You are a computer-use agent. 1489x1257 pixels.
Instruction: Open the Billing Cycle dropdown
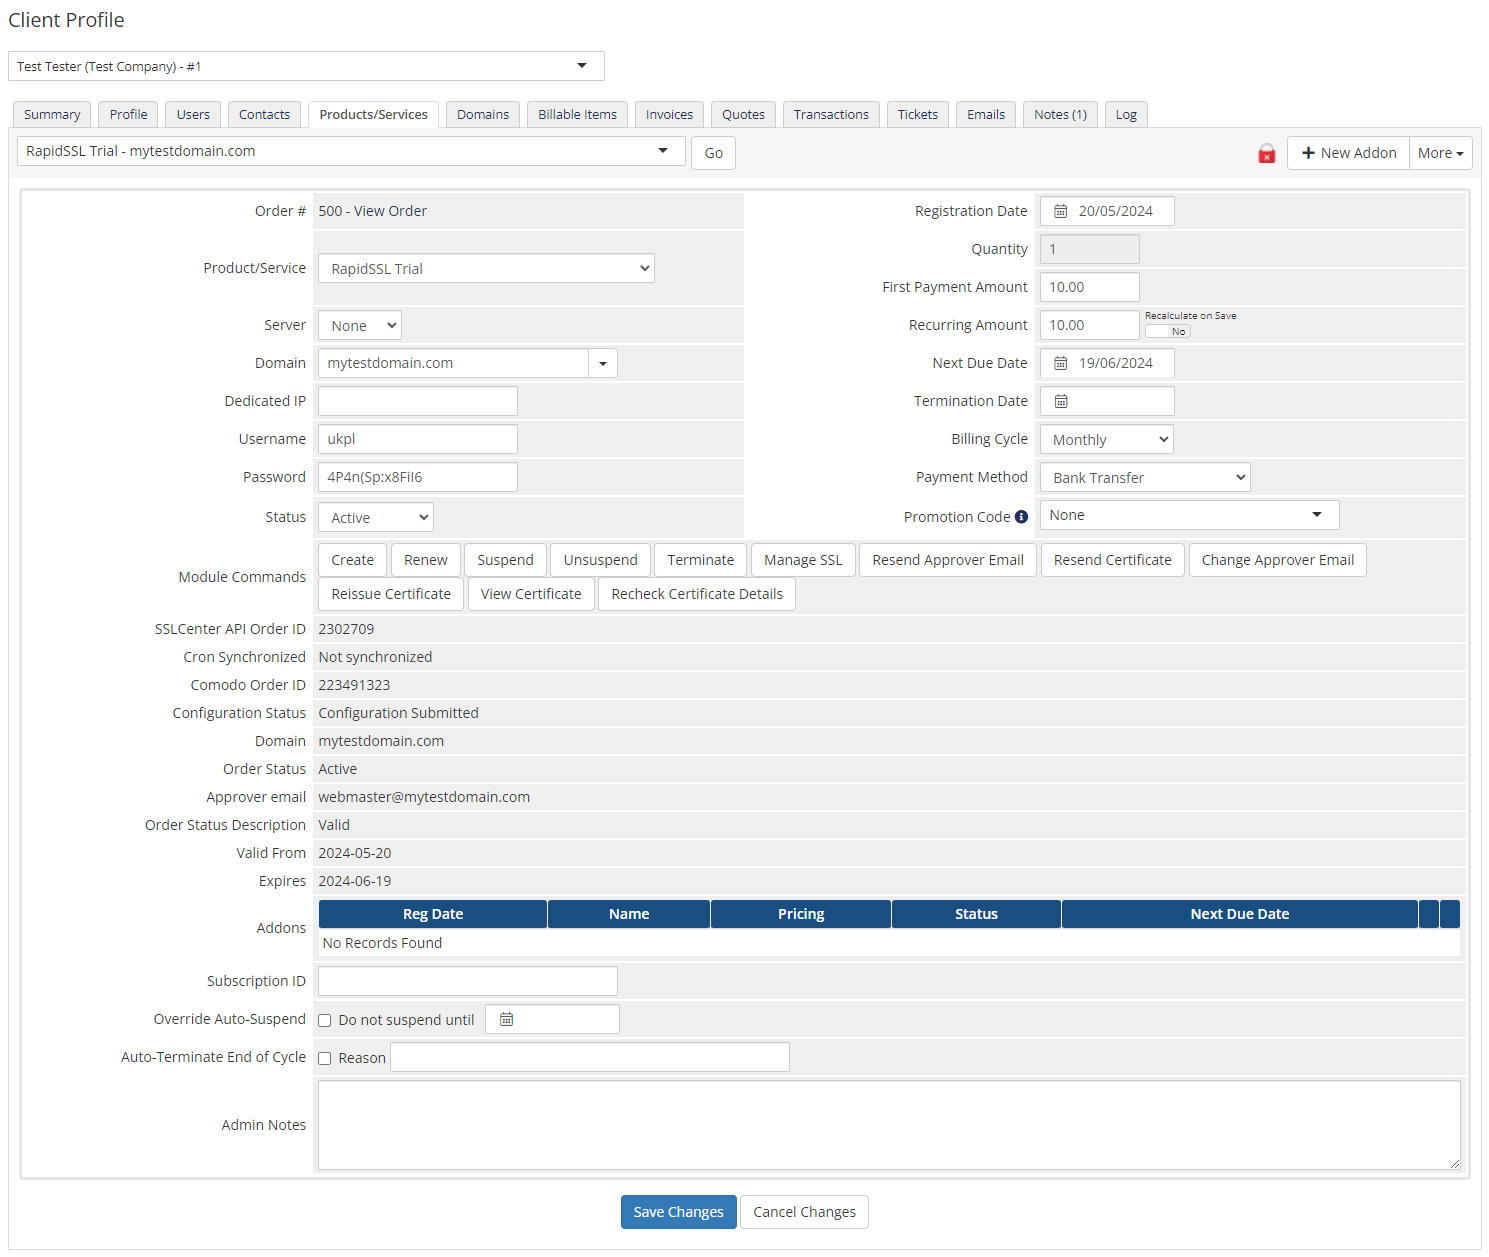pyautogui.click(x=1105, y=438)
